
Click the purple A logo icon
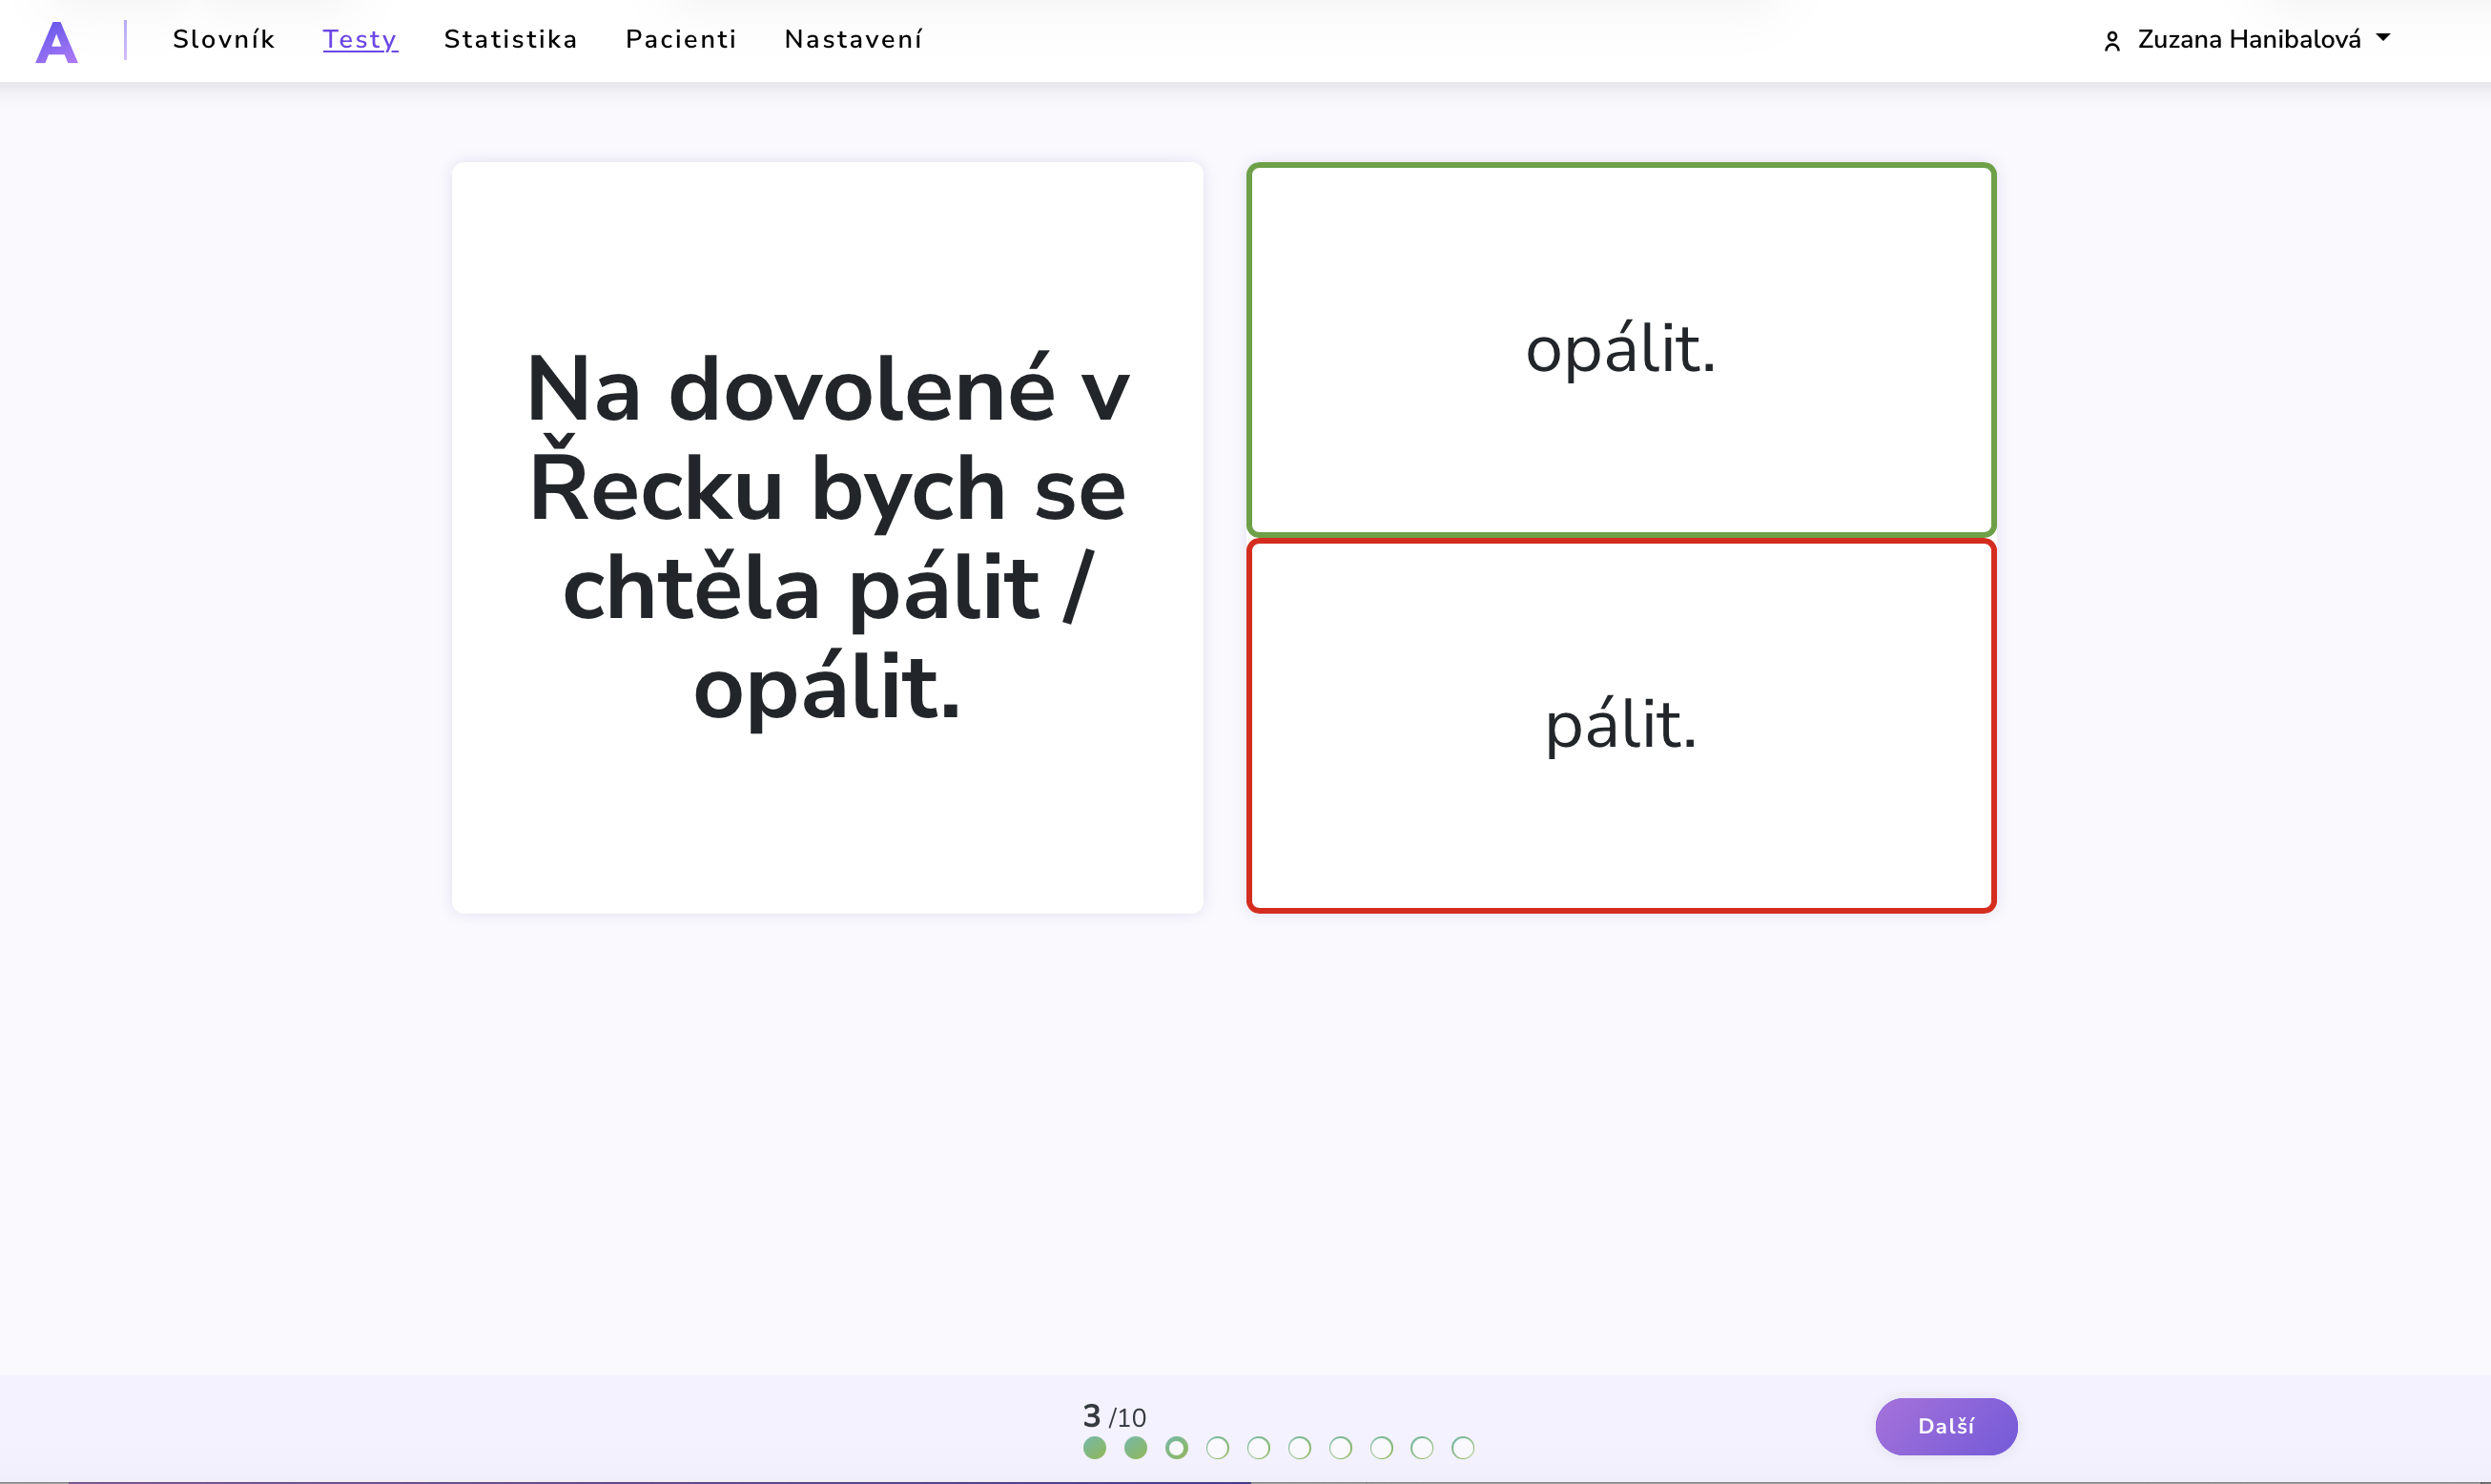pyautogui.click(x=56, y=42)
